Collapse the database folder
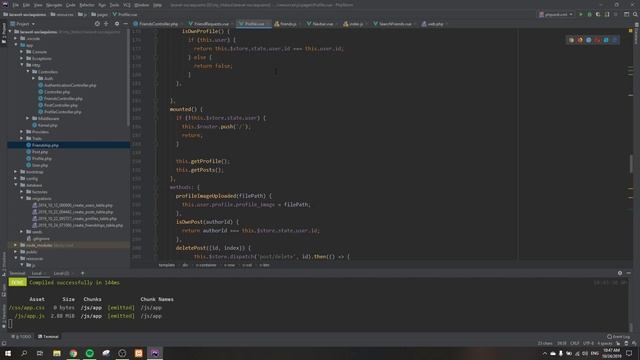 16,185
